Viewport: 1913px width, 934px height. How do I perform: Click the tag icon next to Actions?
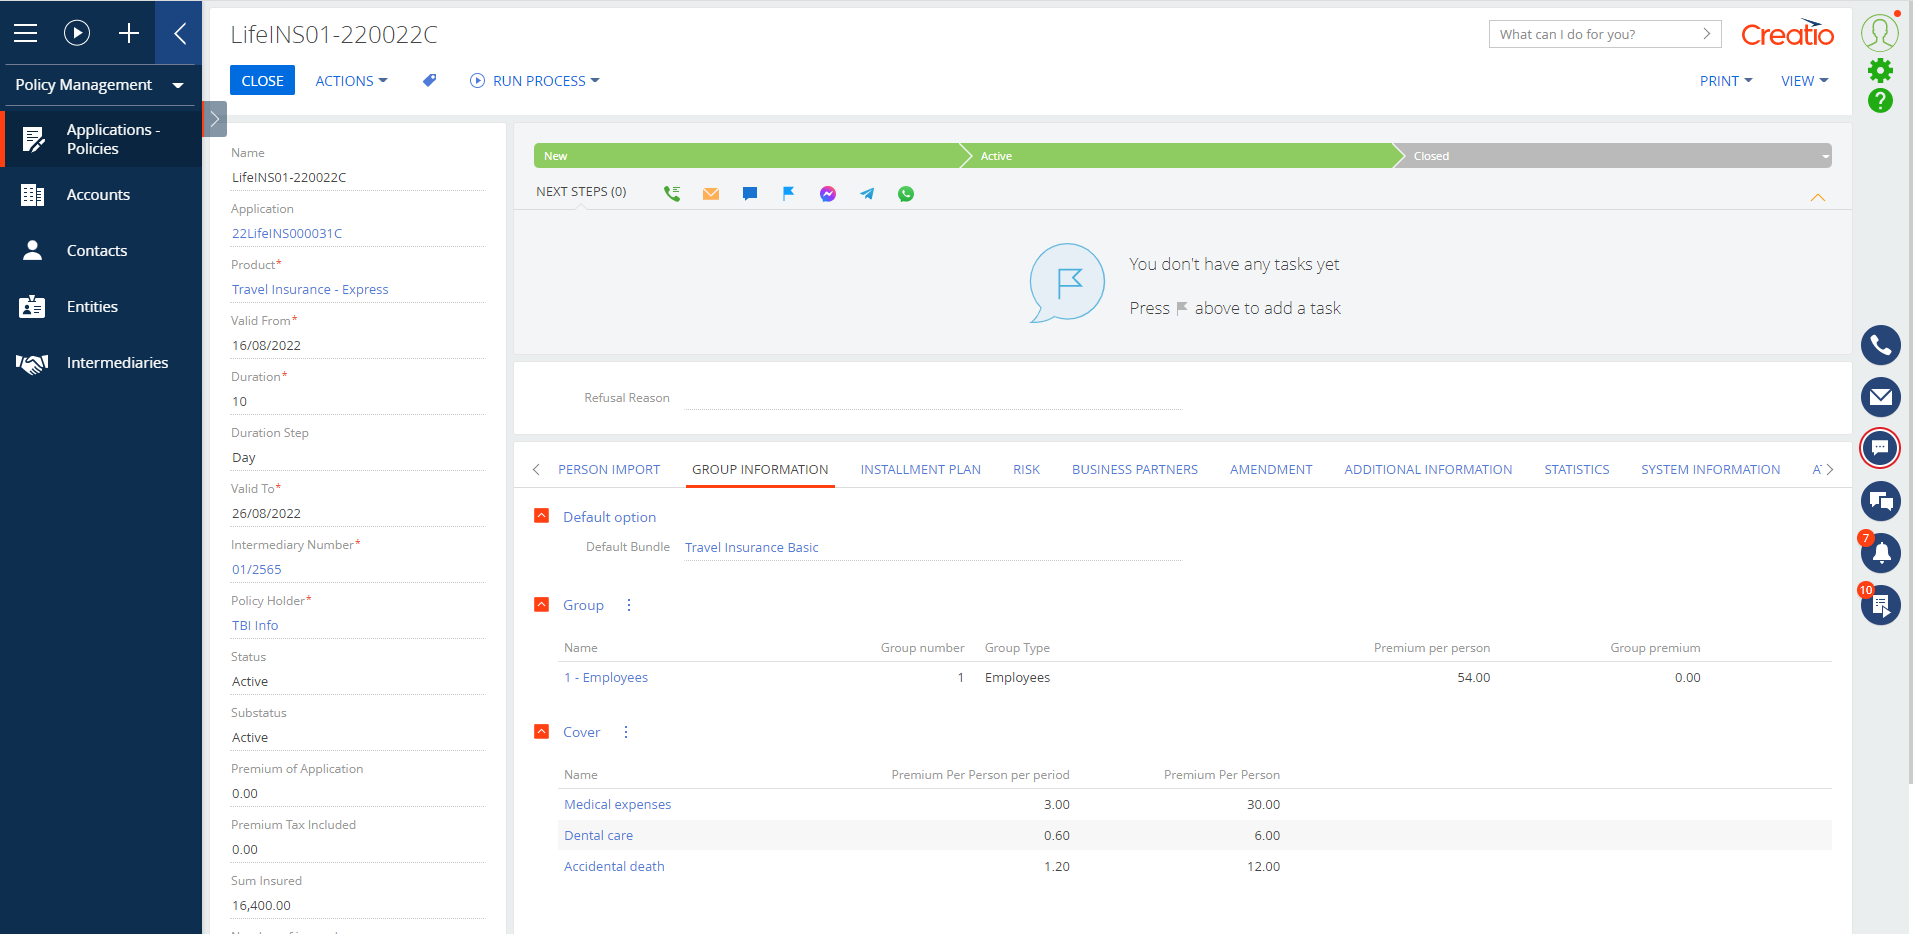pos(428,80)
